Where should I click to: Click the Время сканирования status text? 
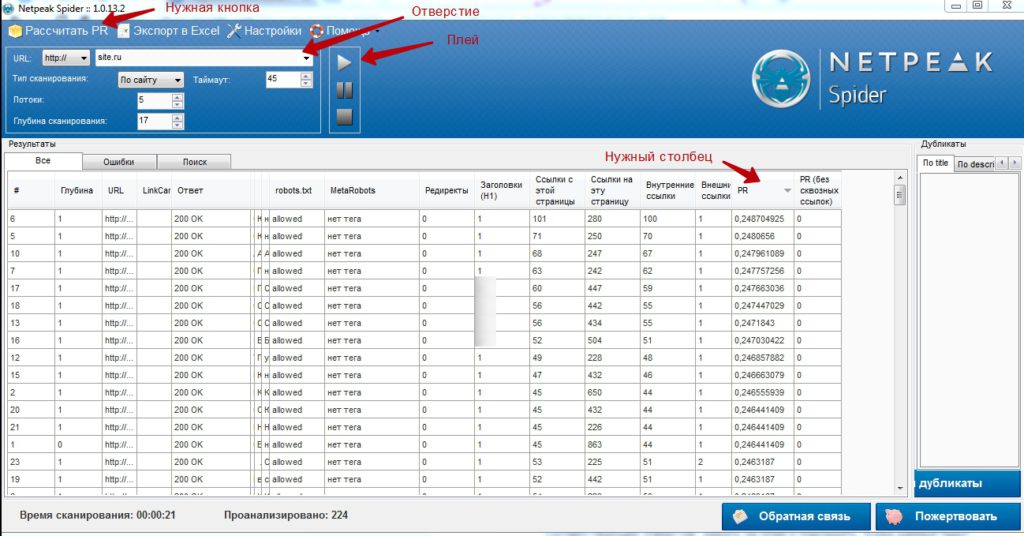97,515
